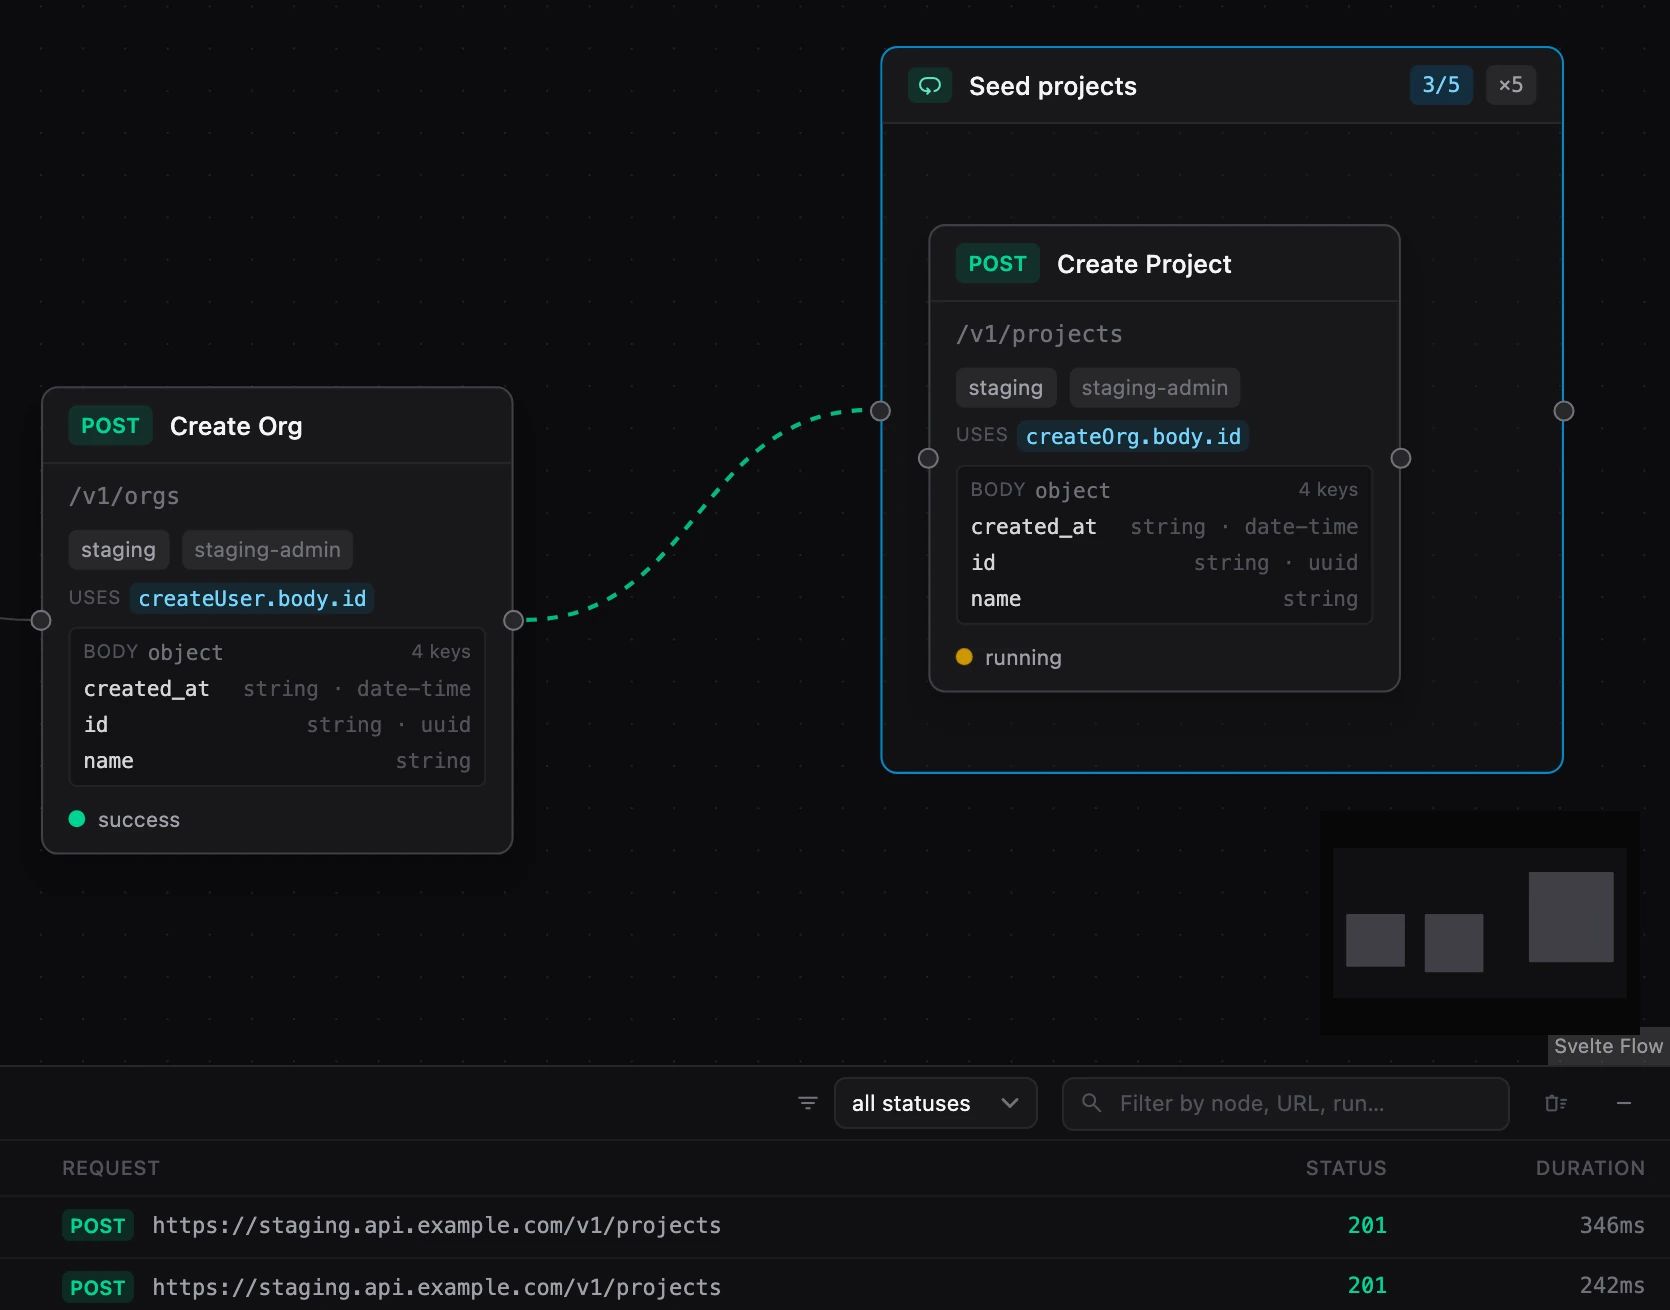
Task: Open the all statuses dropdown
Action: click(935, 1103)
